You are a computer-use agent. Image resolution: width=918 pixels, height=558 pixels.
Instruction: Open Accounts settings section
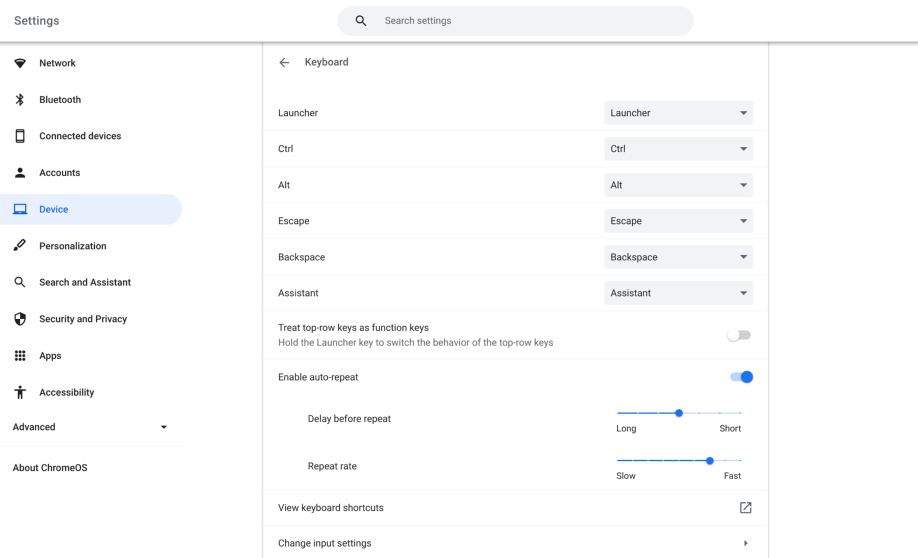click(x=60, y=173)
